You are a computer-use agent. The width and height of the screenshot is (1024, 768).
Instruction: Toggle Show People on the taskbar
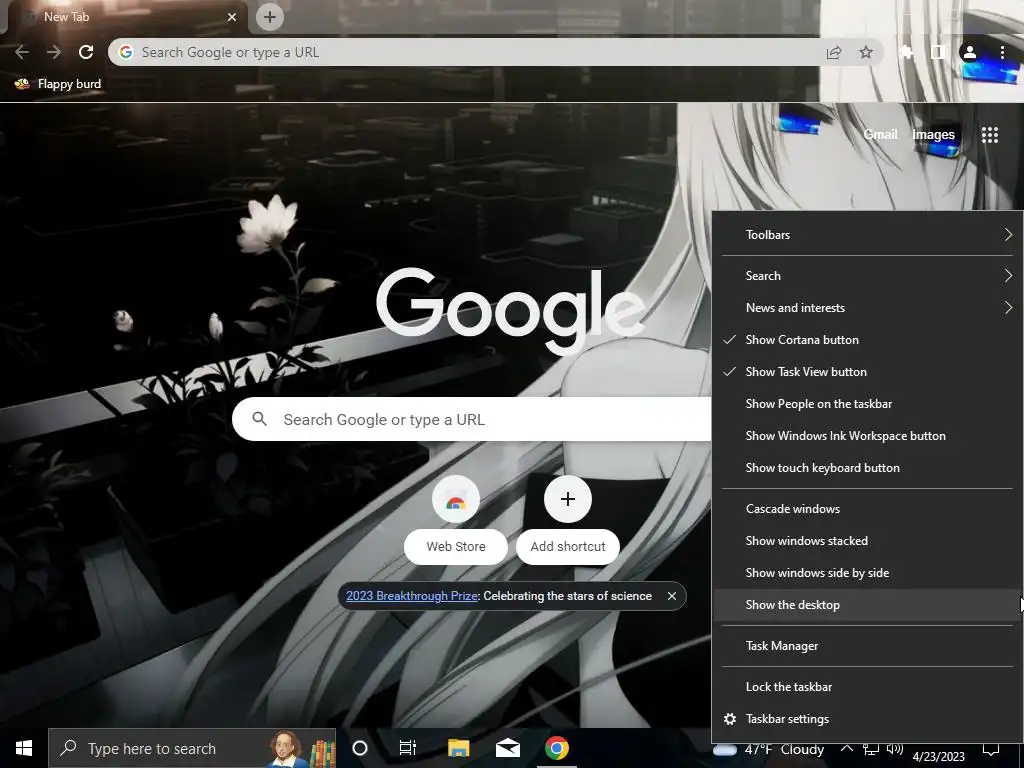pyautogui.click(x=867, y=404)
